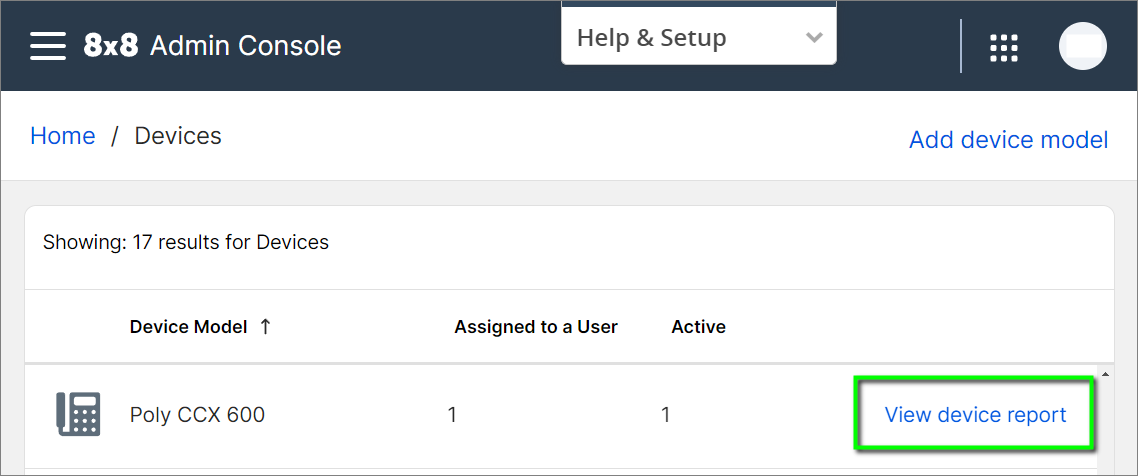Click the 8x8 logo
The image size is (1138, 476).
110,46
